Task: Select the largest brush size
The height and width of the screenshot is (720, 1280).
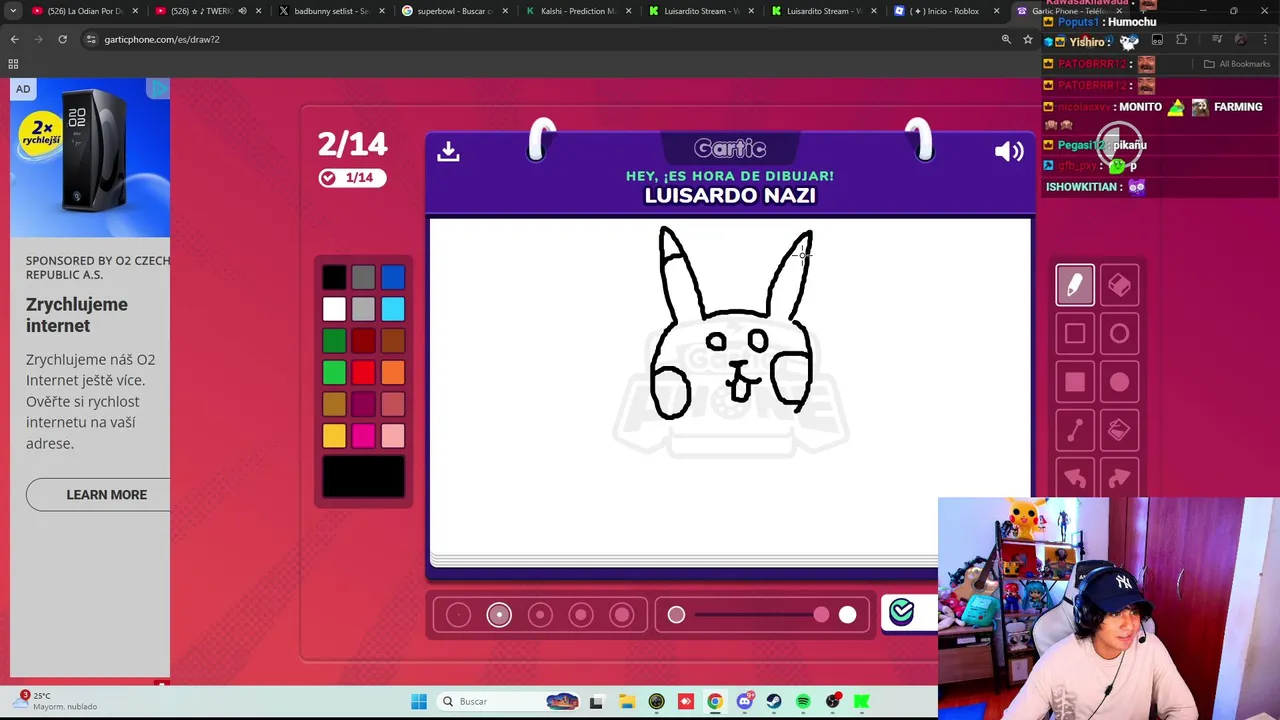Action: (622, 615)
